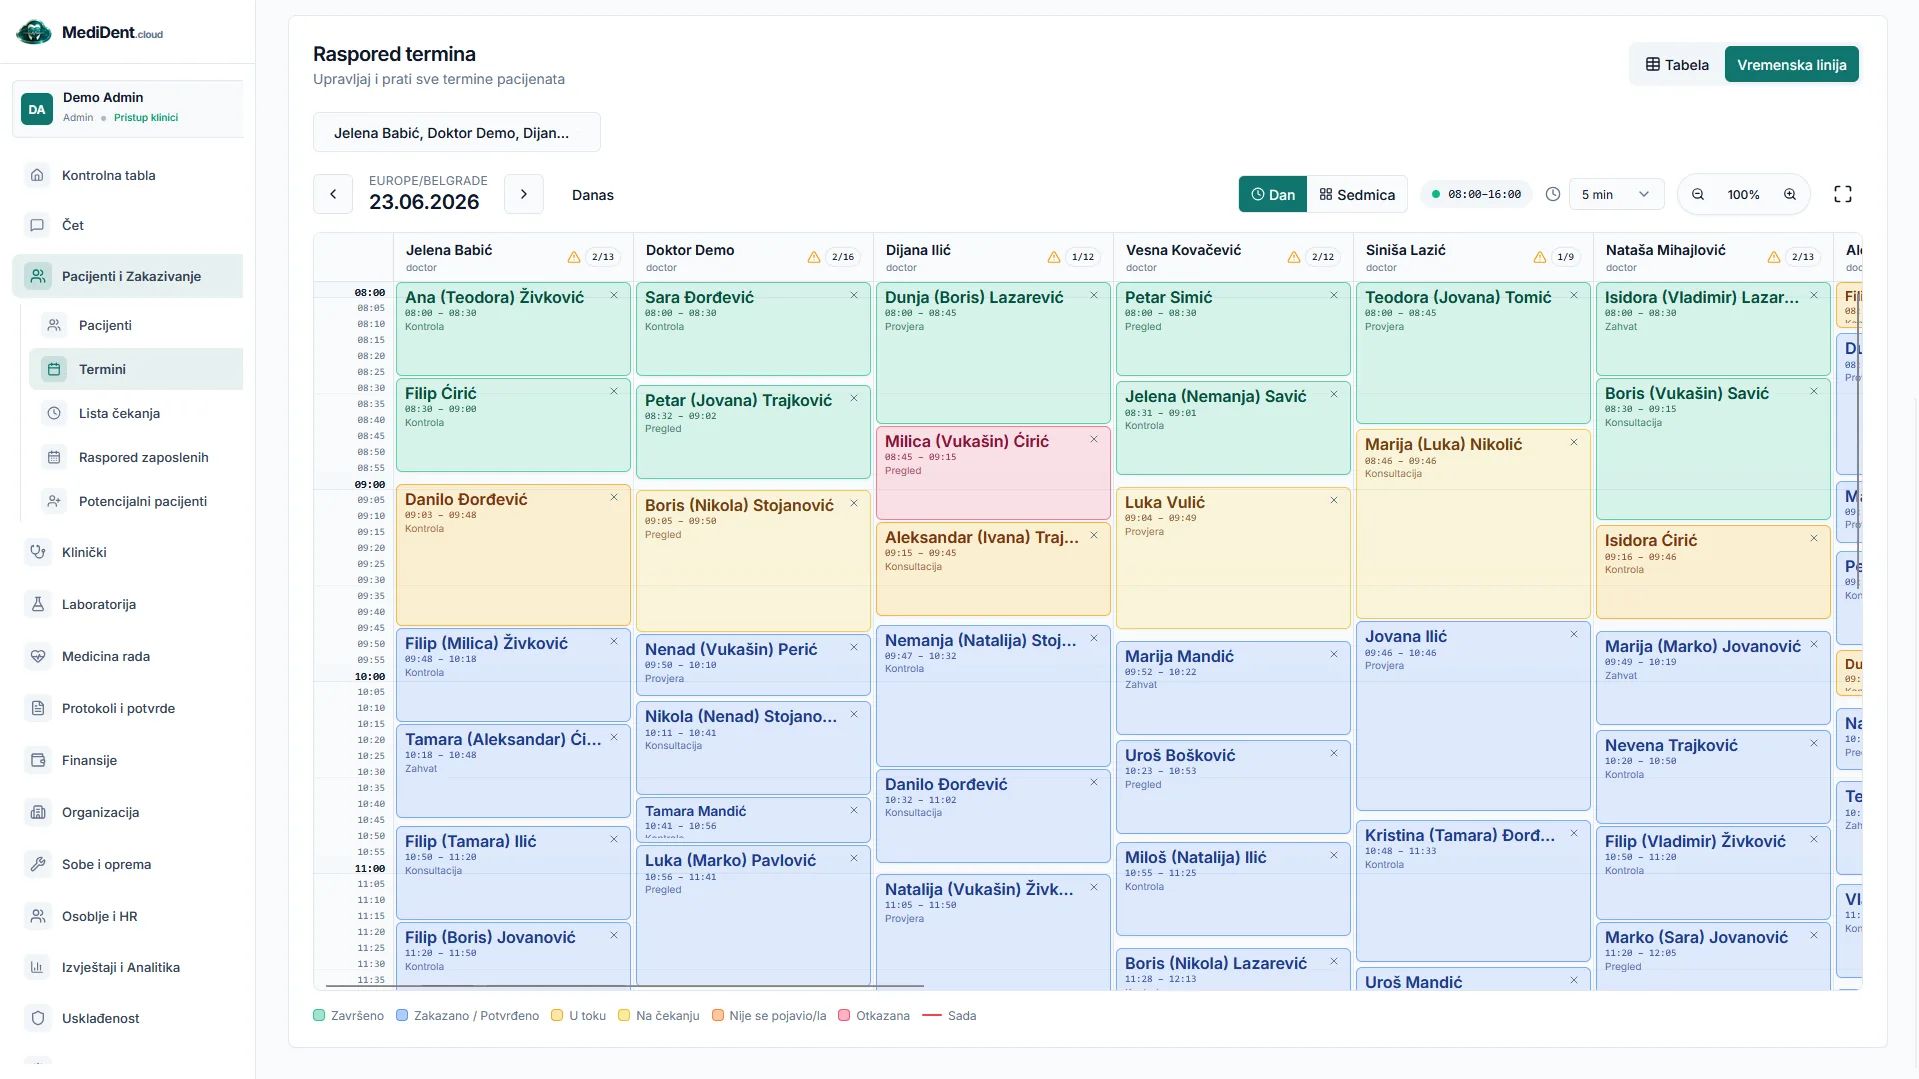Open doctors filter Jelena Babić, Doktor Demo dropdown
Viewport: 1919px width, 1079px height.
(457, 132)
